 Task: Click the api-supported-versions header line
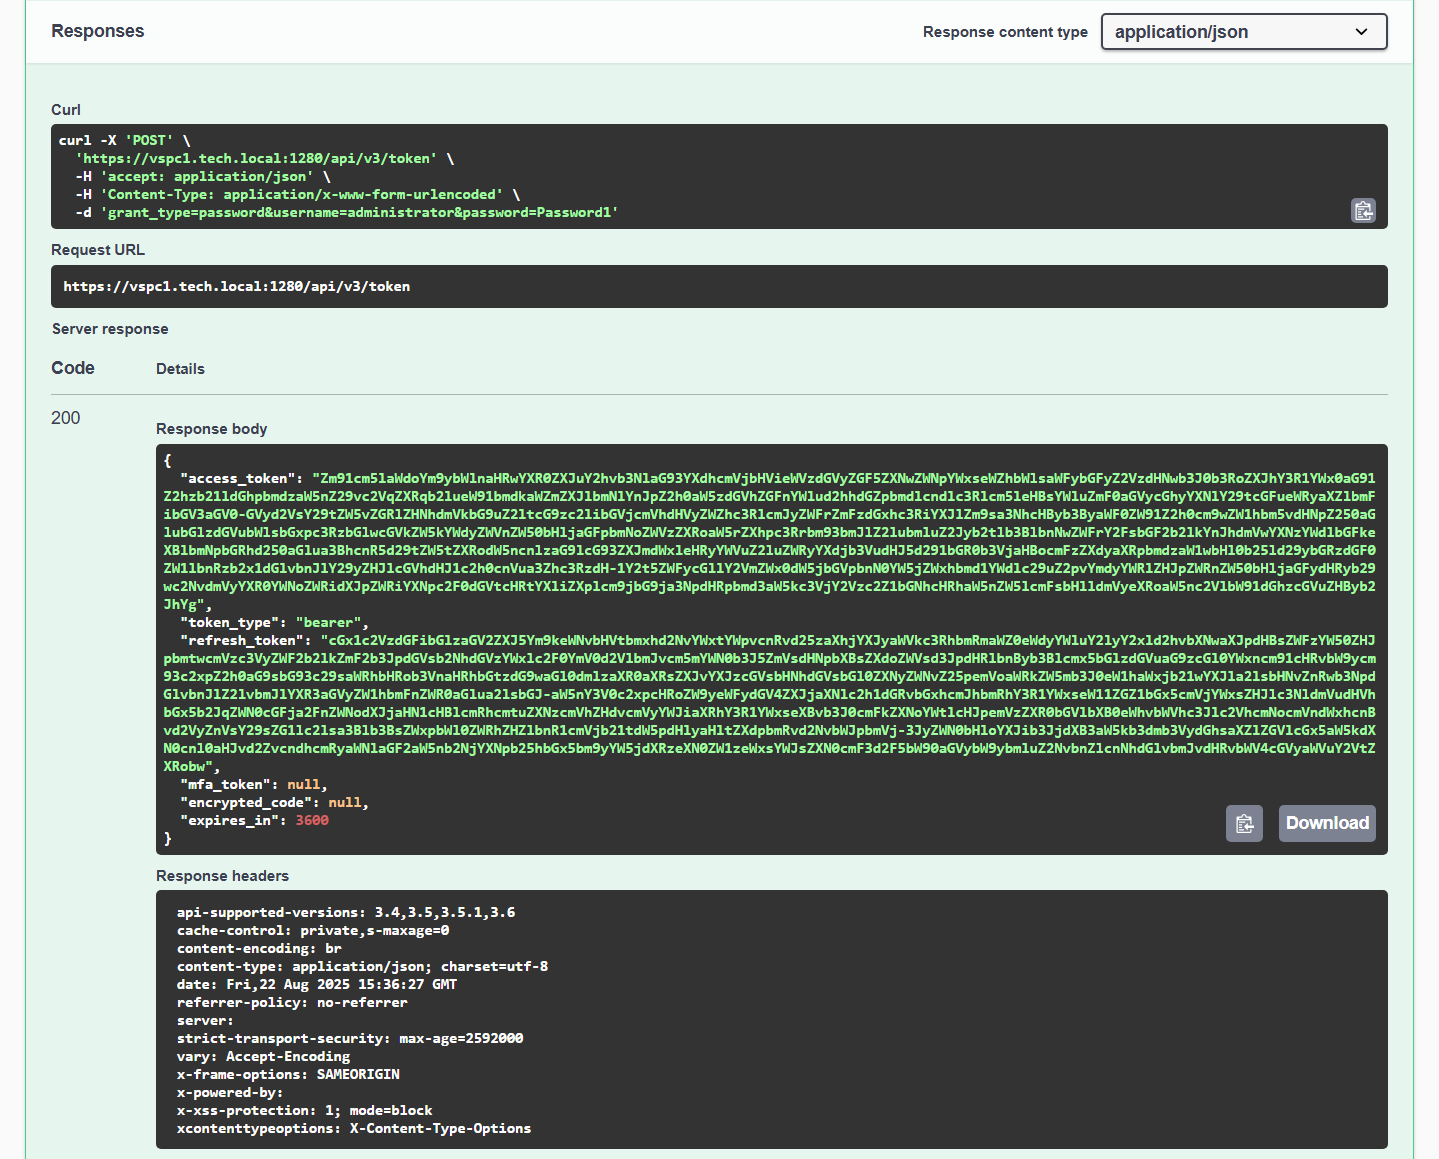(345, 911)
